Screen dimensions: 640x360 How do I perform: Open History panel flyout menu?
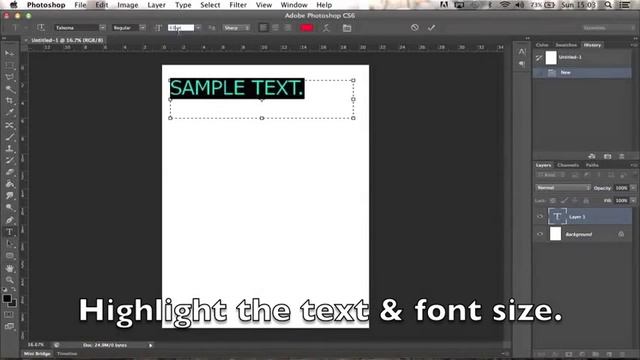pyautogui.click(x=635, y=45)
